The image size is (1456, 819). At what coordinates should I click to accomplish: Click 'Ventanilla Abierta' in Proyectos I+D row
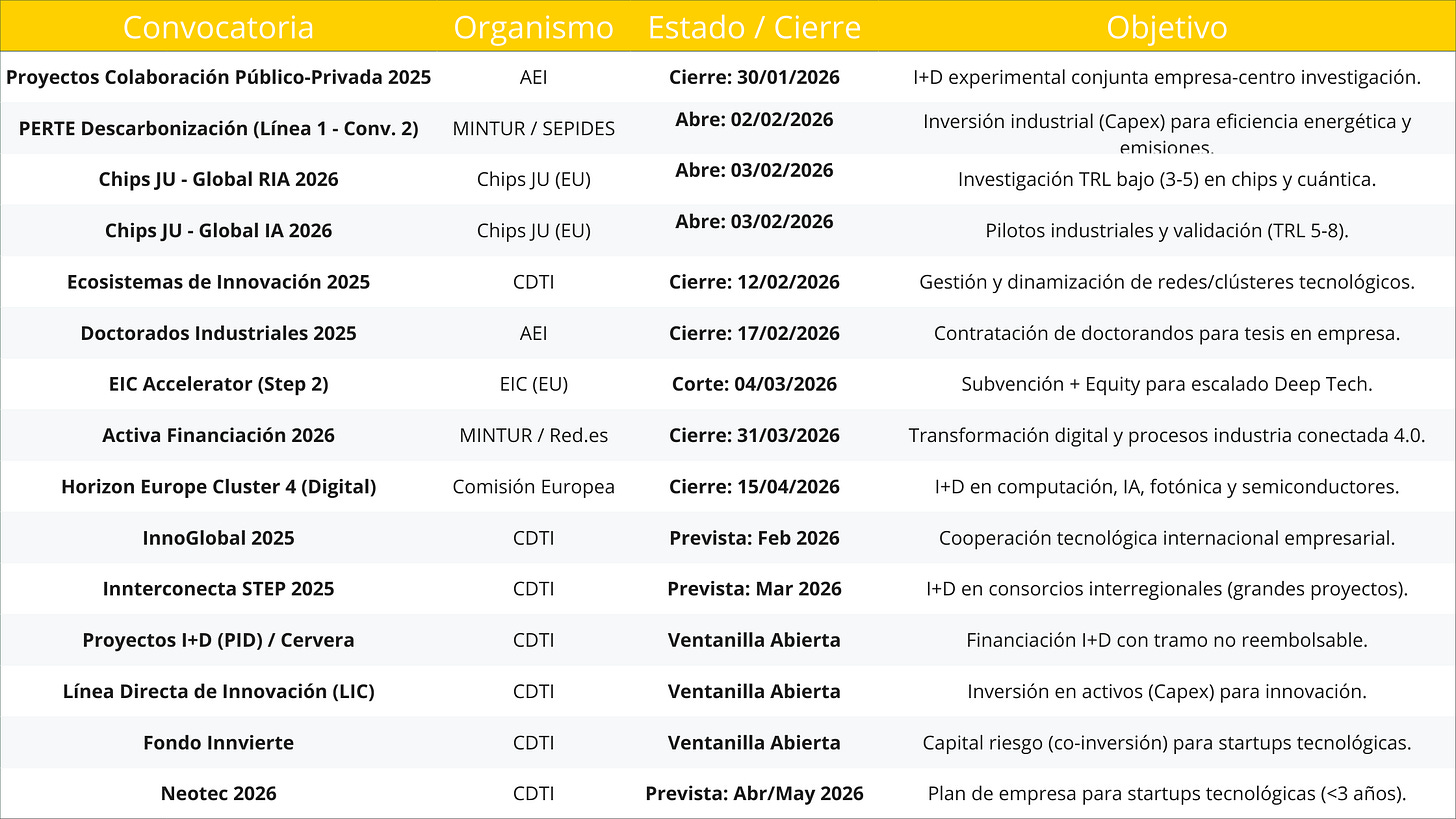(x=754, y=641)
